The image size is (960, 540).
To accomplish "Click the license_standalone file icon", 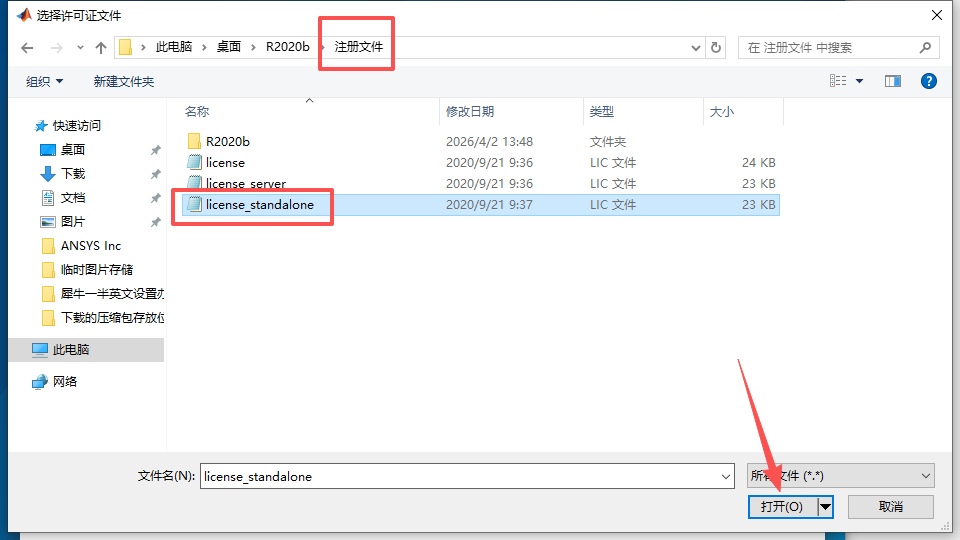I will 194,204.
